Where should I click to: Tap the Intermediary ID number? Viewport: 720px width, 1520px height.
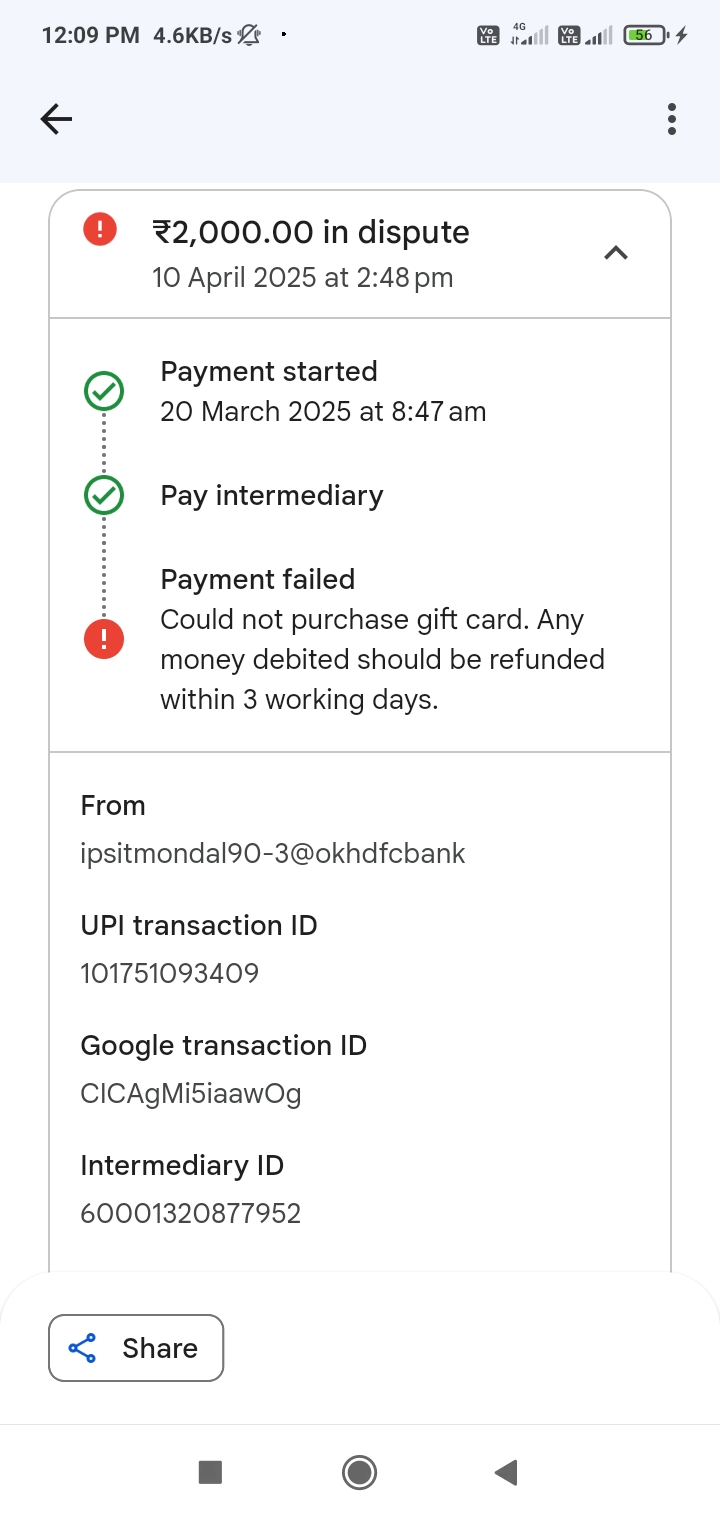[x=191, y=1213]
